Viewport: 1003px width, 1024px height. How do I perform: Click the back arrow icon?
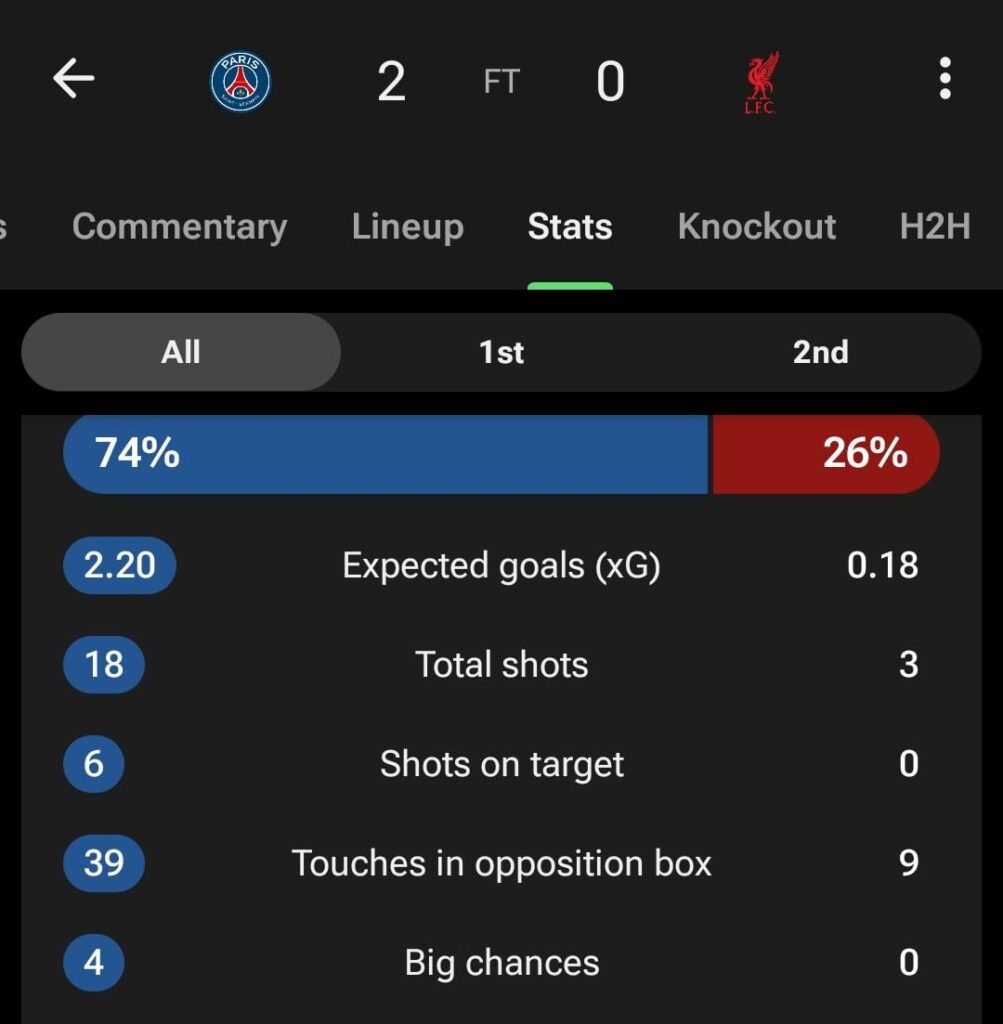(x=71, y=79)
